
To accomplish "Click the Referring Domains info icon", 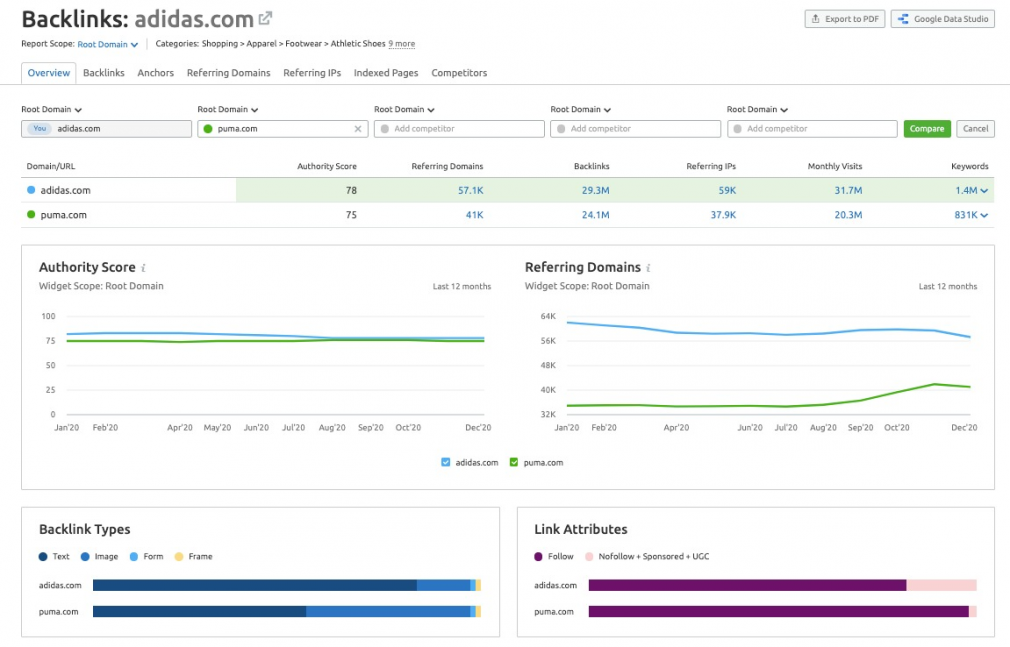I will 648,268.
